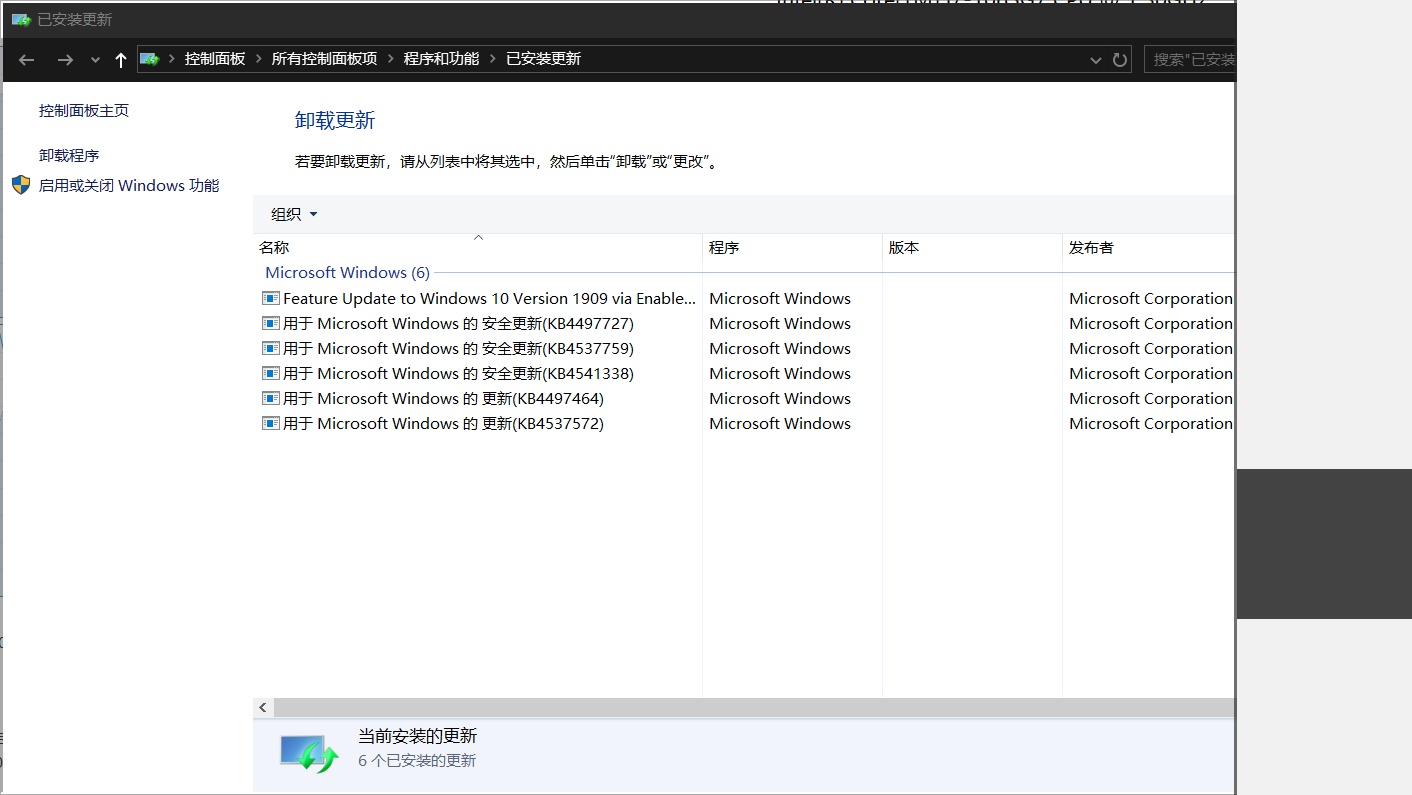Screen dimensions: 1412x795
Task: Sort by 名称 column header
Action: tap(478, 248)
